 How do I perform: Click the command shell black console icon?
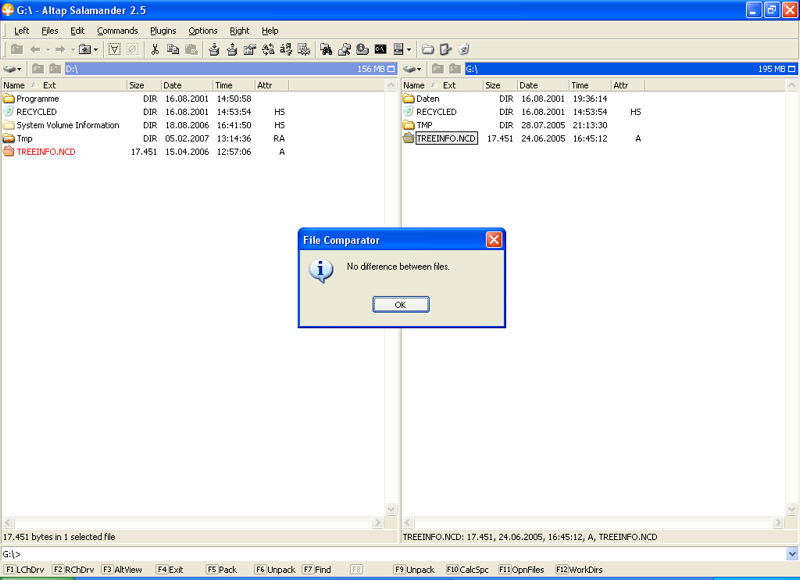[x=381, y=49]
